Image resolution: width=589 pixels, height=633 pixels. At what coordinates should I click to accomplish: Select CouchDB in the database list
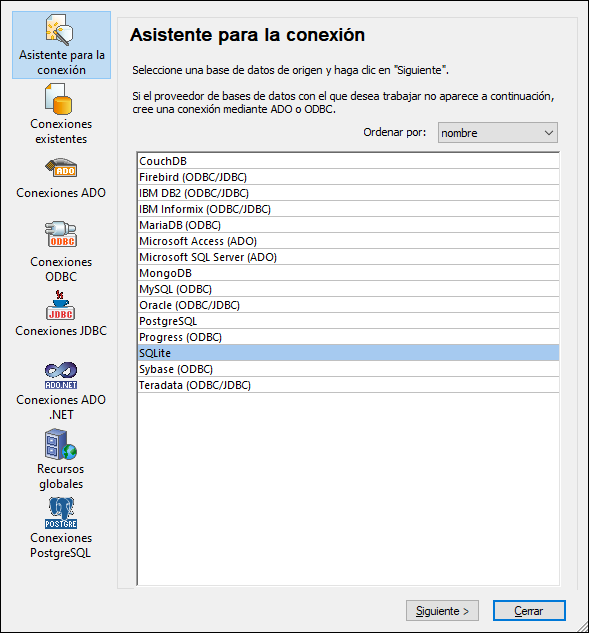tap(348, 161)
